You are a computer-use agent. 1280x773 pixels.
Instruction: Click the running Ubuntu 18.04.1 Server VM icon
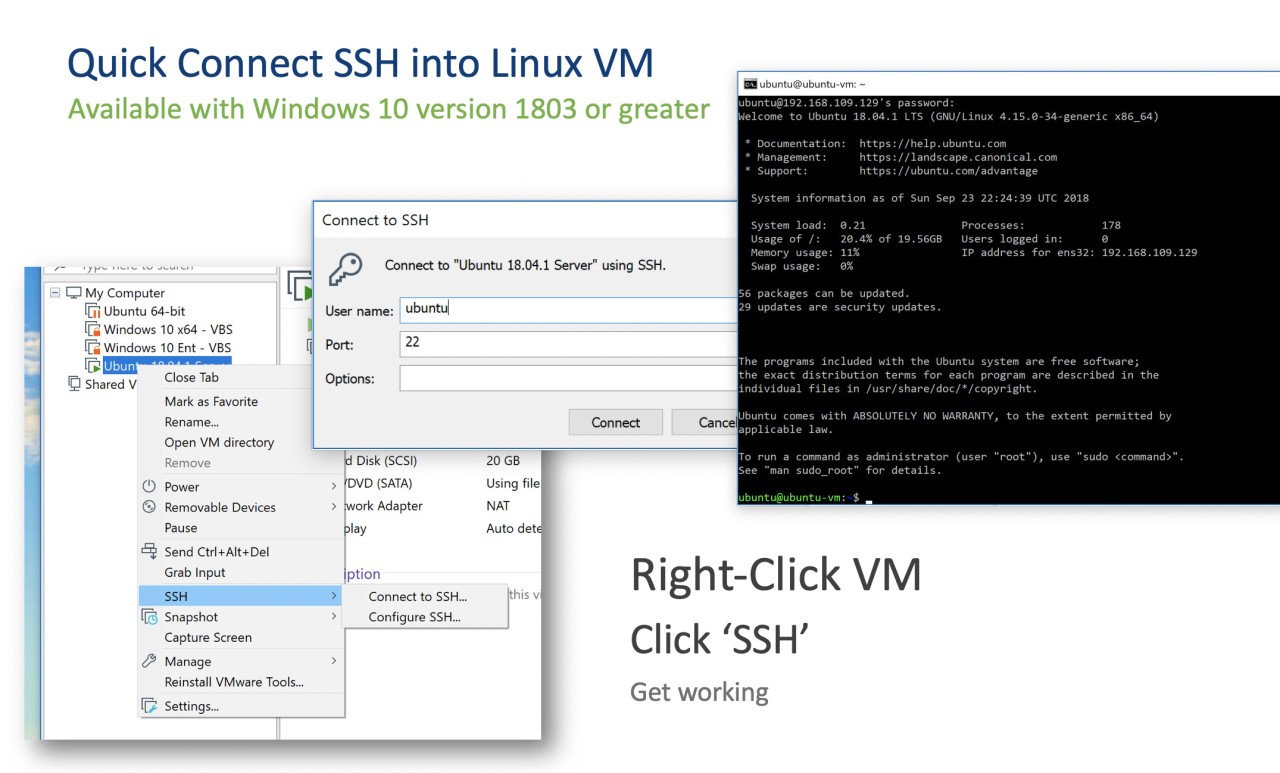point(93,366)
